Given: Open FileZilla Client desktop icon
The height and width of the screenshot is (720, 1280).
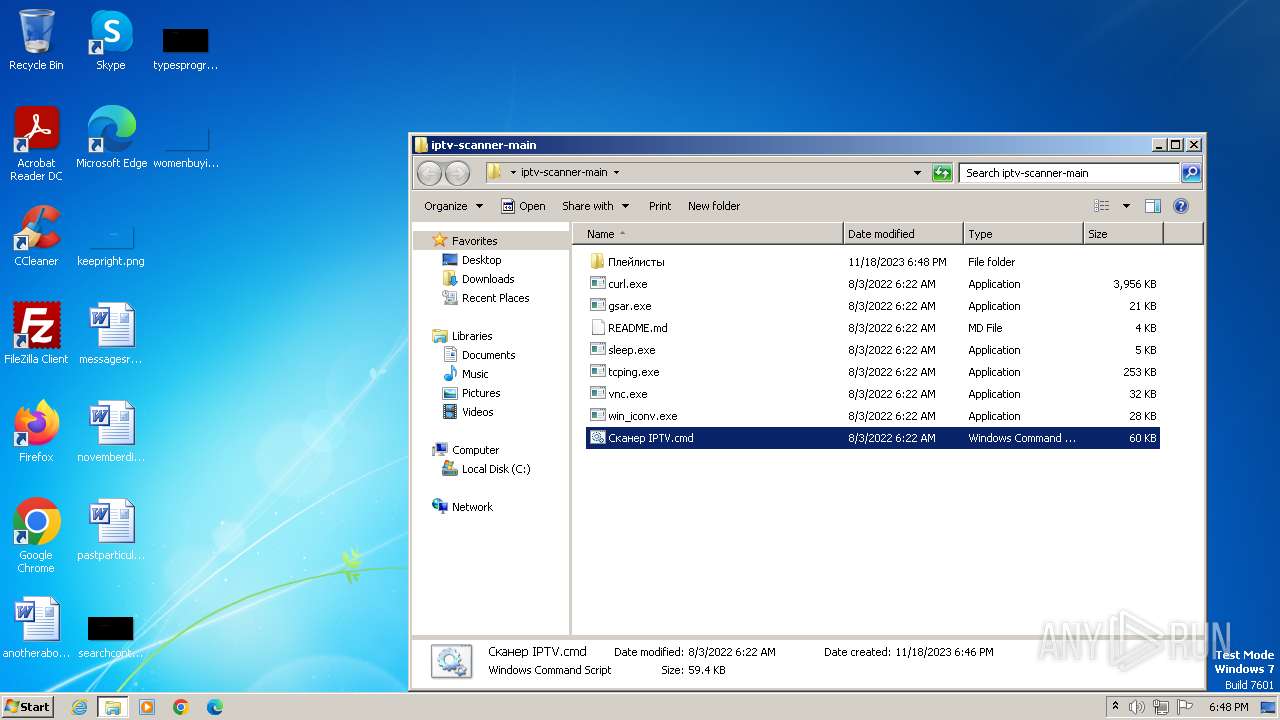Looking at the screenshot, I should [36, 334].
